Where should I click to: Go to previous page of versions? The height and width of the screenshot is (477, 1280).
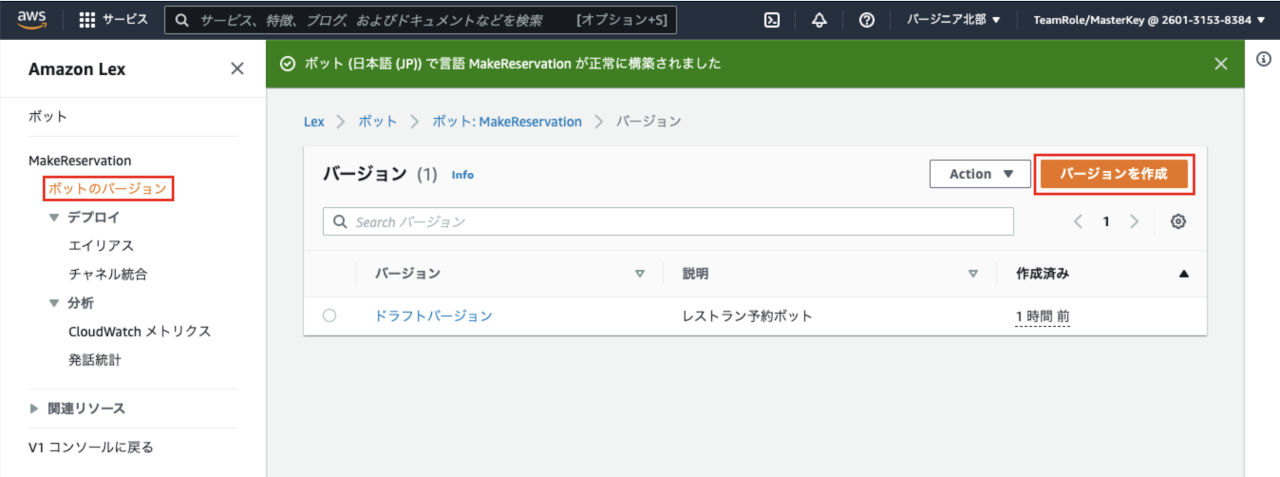coord(1078,222)
